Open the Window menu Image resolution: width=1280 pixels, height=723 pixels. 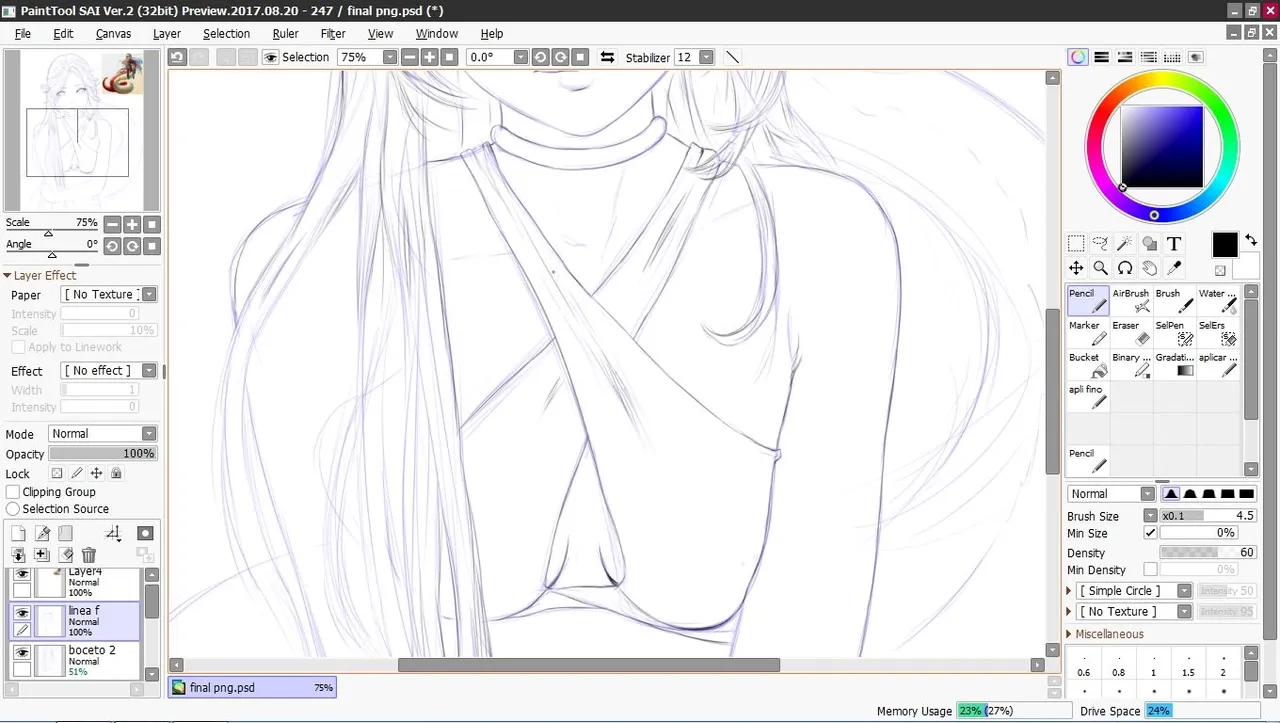coord(436,33)
